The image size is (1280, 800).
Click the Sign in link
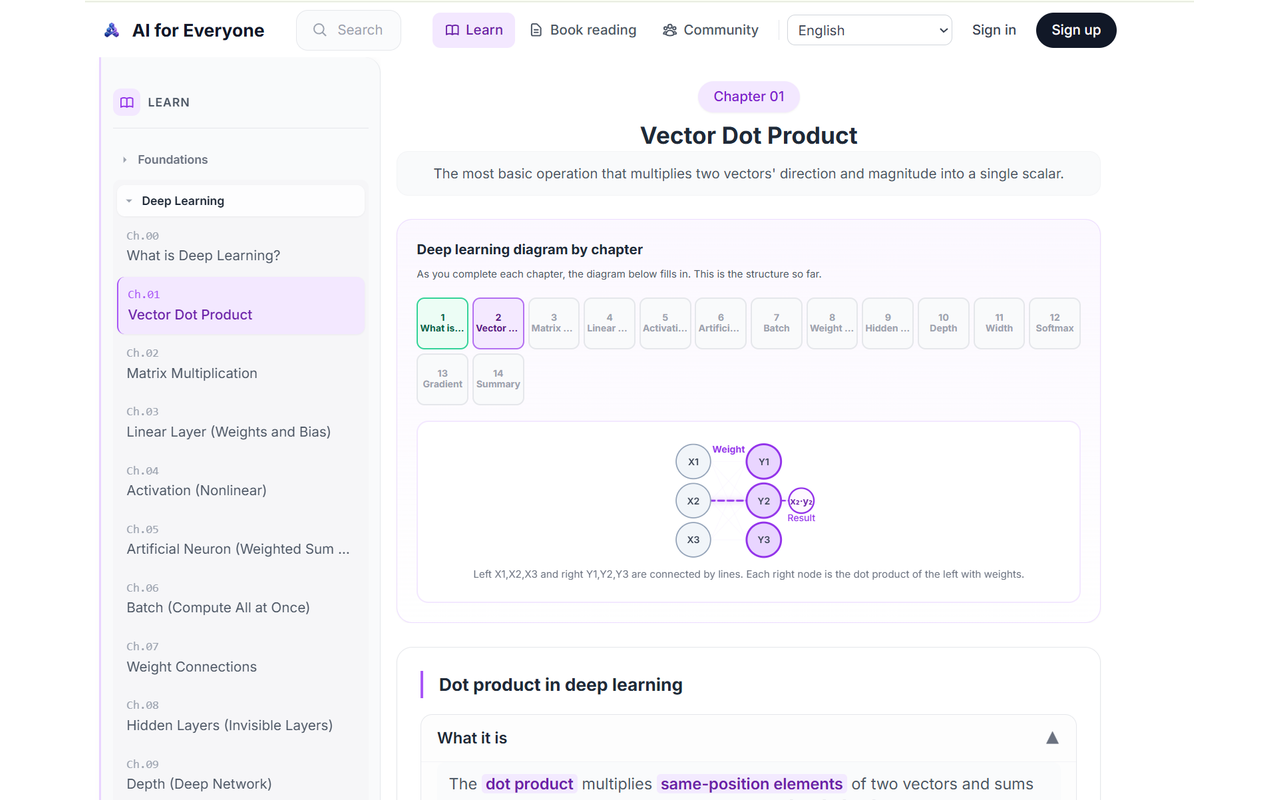[x=994, y=30]
